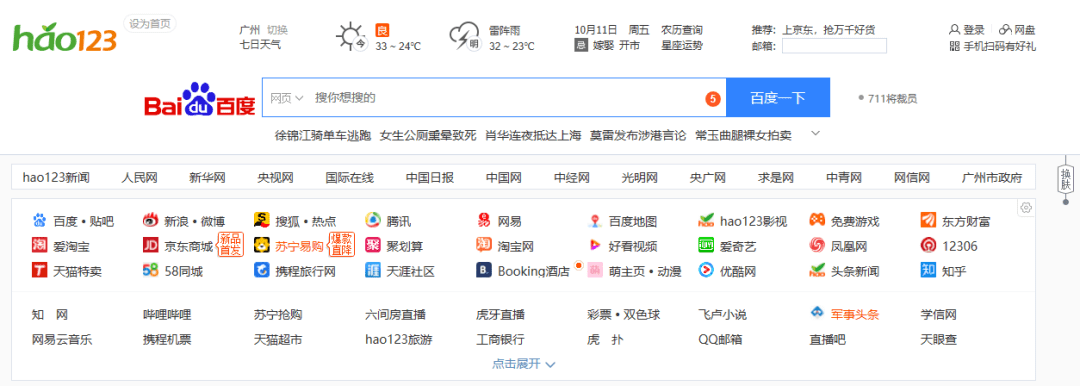The image size is (1080, 386).
Task: Open the 农历查询 link
Action: [x=682, y=30]
